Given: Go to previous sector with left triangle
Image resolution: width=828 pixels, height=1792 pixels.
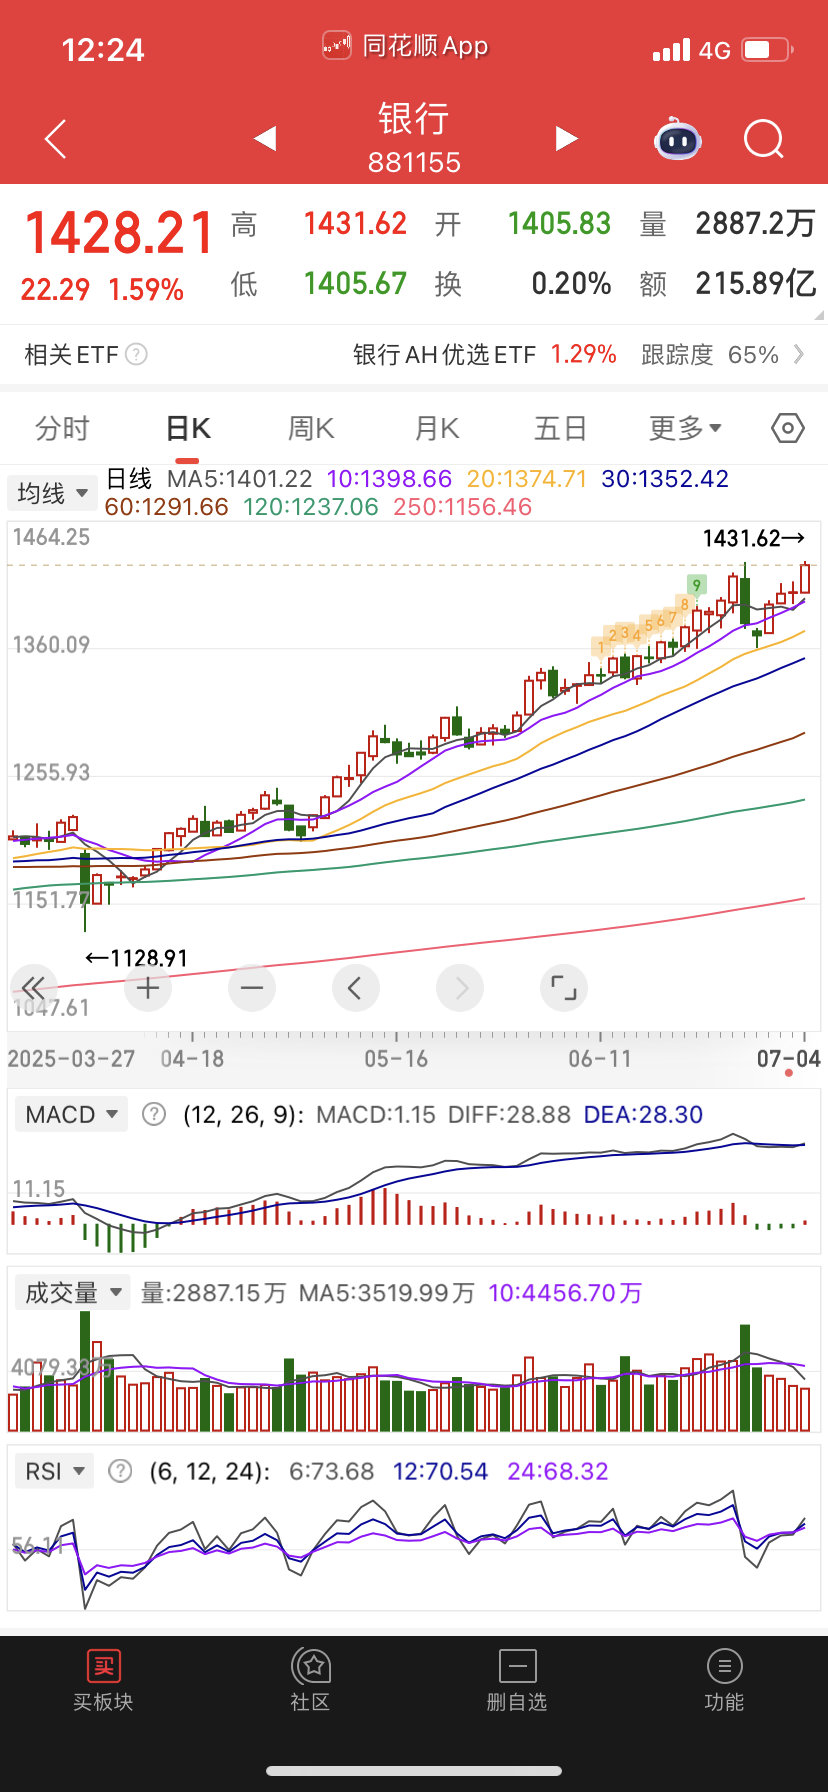Looking at the screenshot, I should point(265,138).
